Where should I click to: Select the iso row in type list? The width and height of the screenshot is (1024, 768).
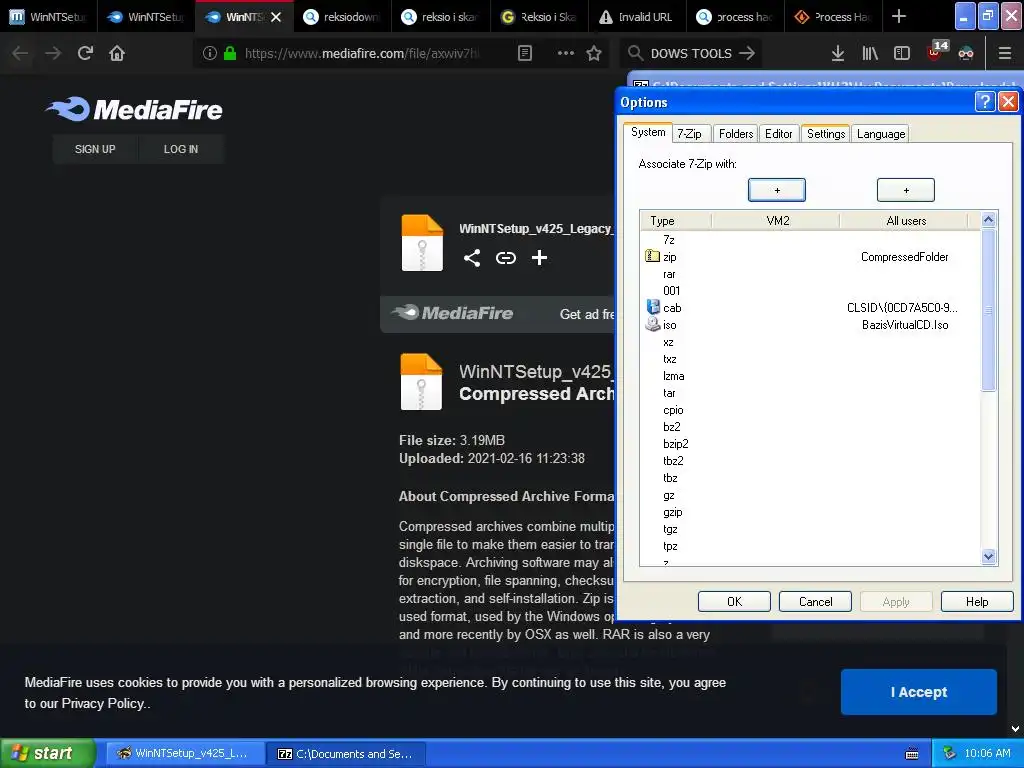(810, 325)
